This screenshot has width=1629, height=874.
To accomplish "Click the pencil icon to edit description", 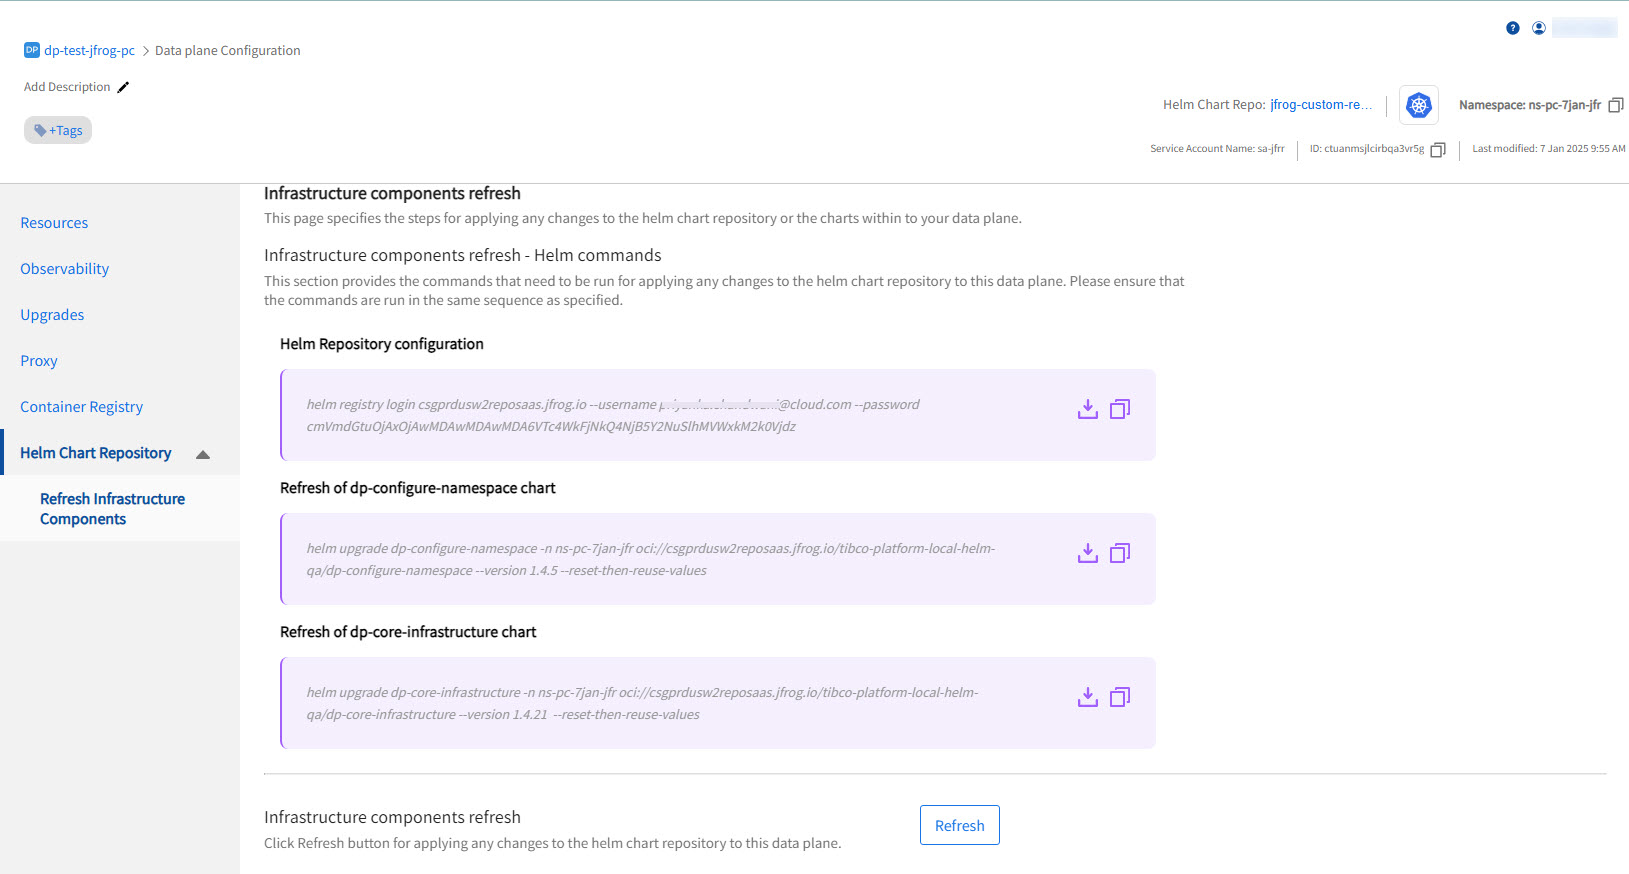I will [x=123, y=87].
